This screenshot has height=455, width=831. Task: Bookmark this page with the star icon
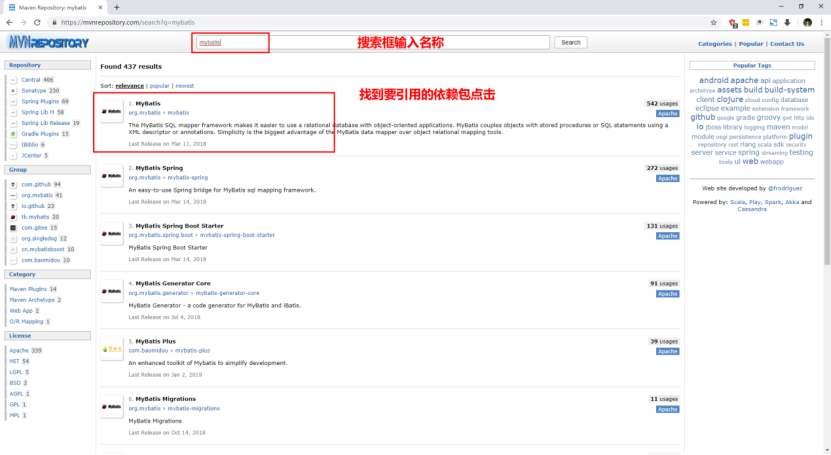[x=713, y=21]
